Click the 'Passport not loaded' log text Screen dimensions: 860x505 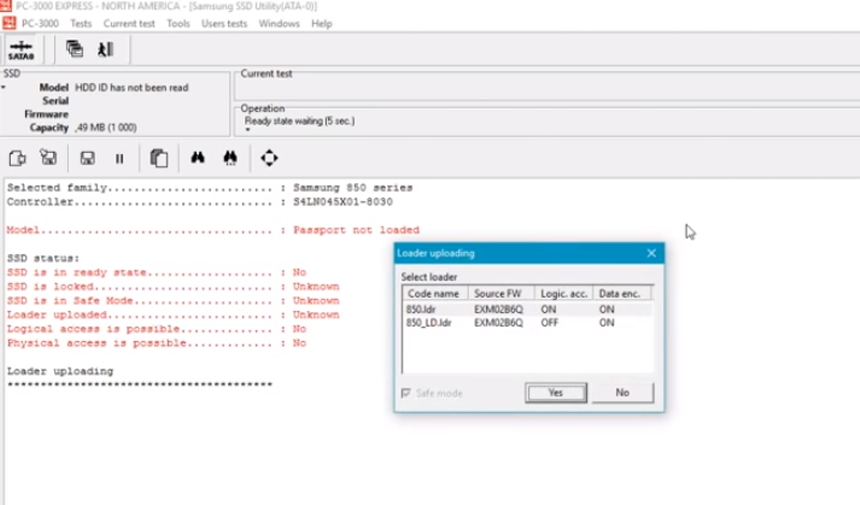click(x=356, y=230)
